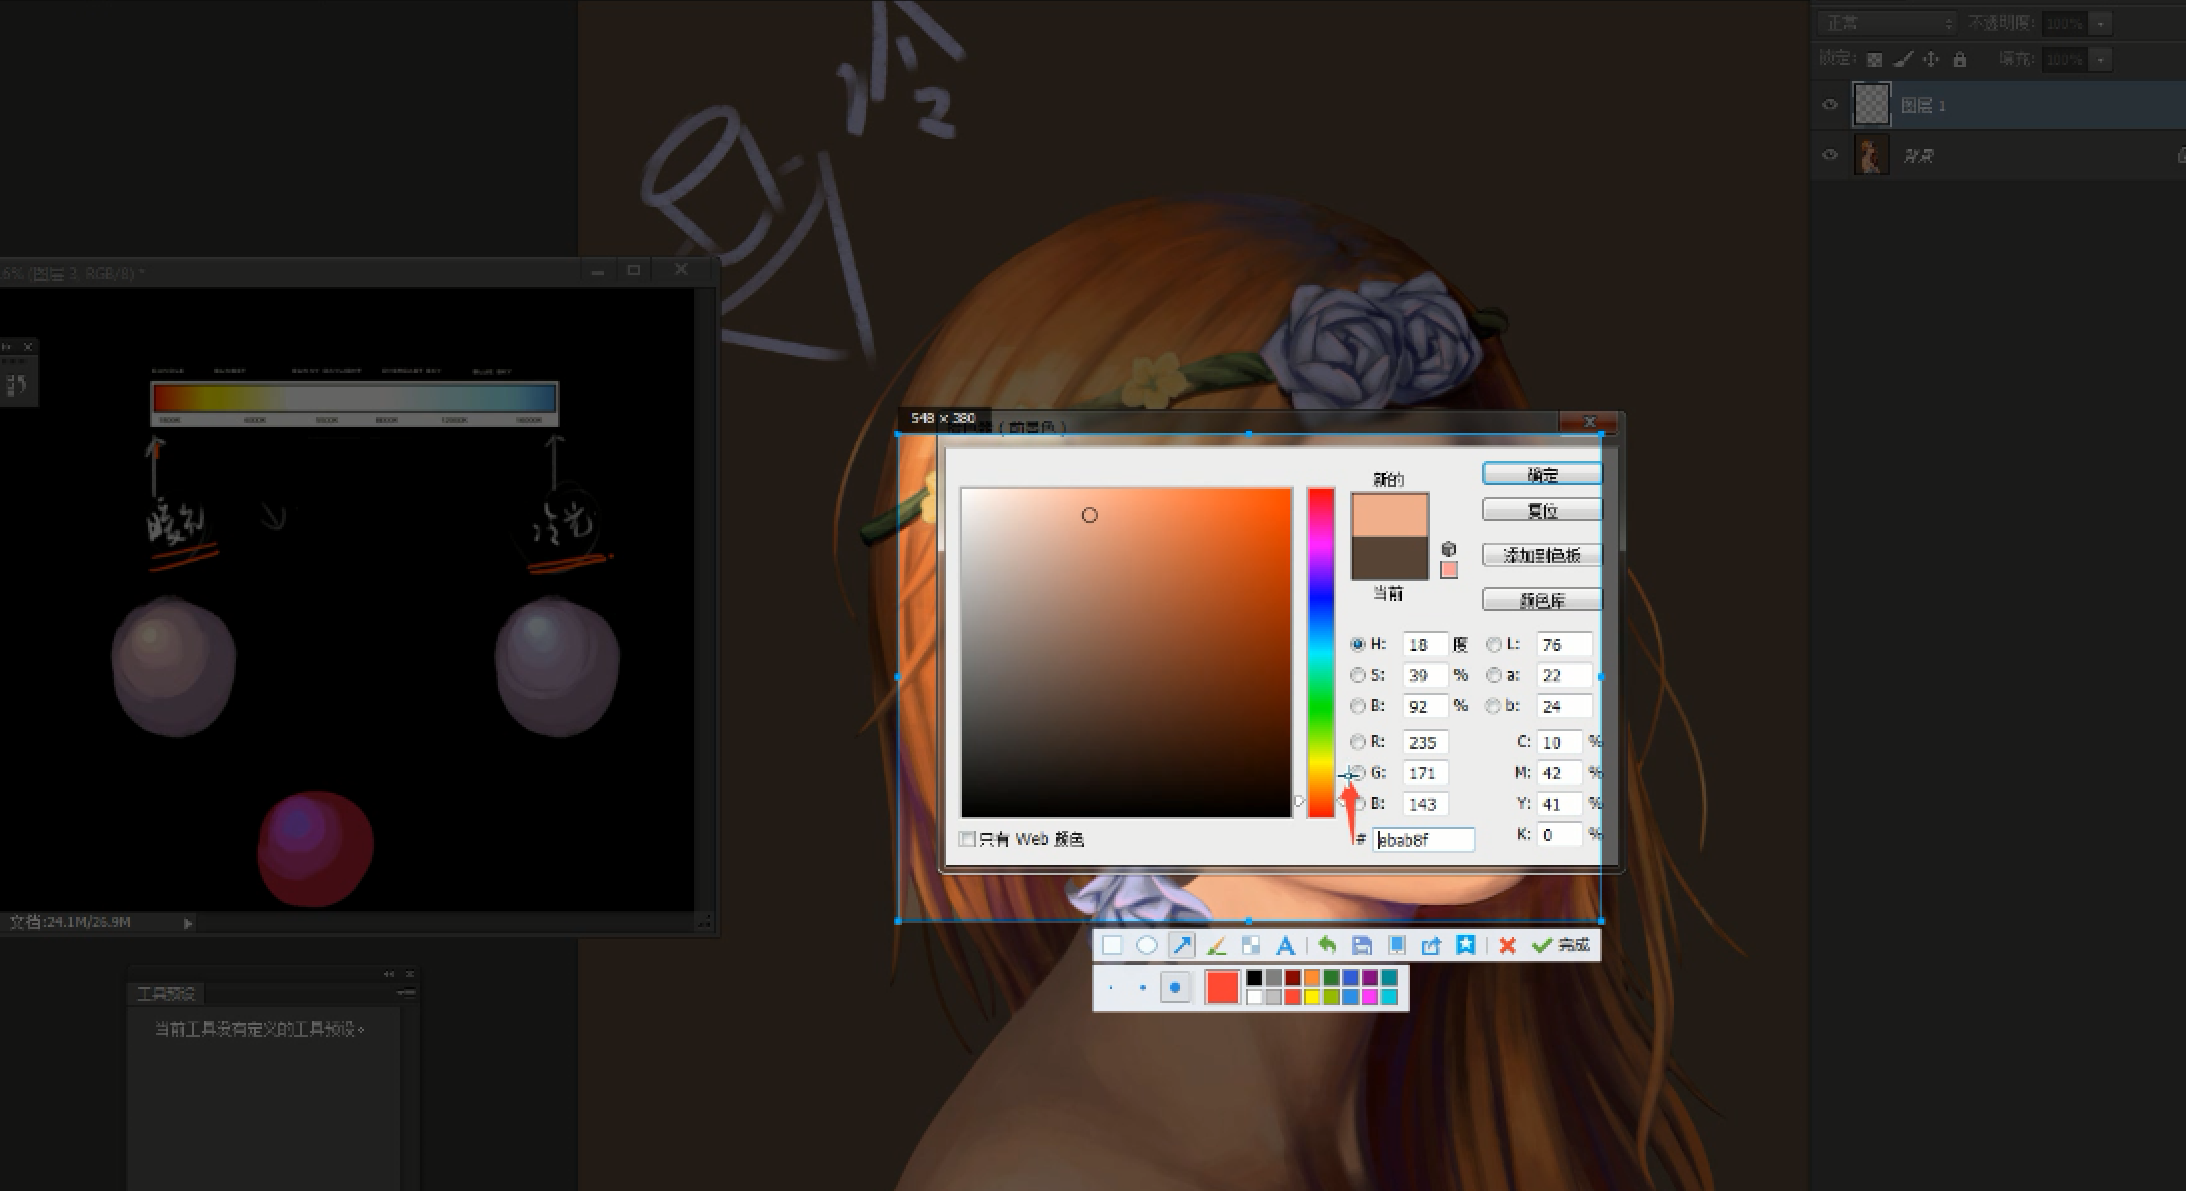
Task: Expand the 不透明度 opacity dropdown arrow
Action: tap(2101, 22)
